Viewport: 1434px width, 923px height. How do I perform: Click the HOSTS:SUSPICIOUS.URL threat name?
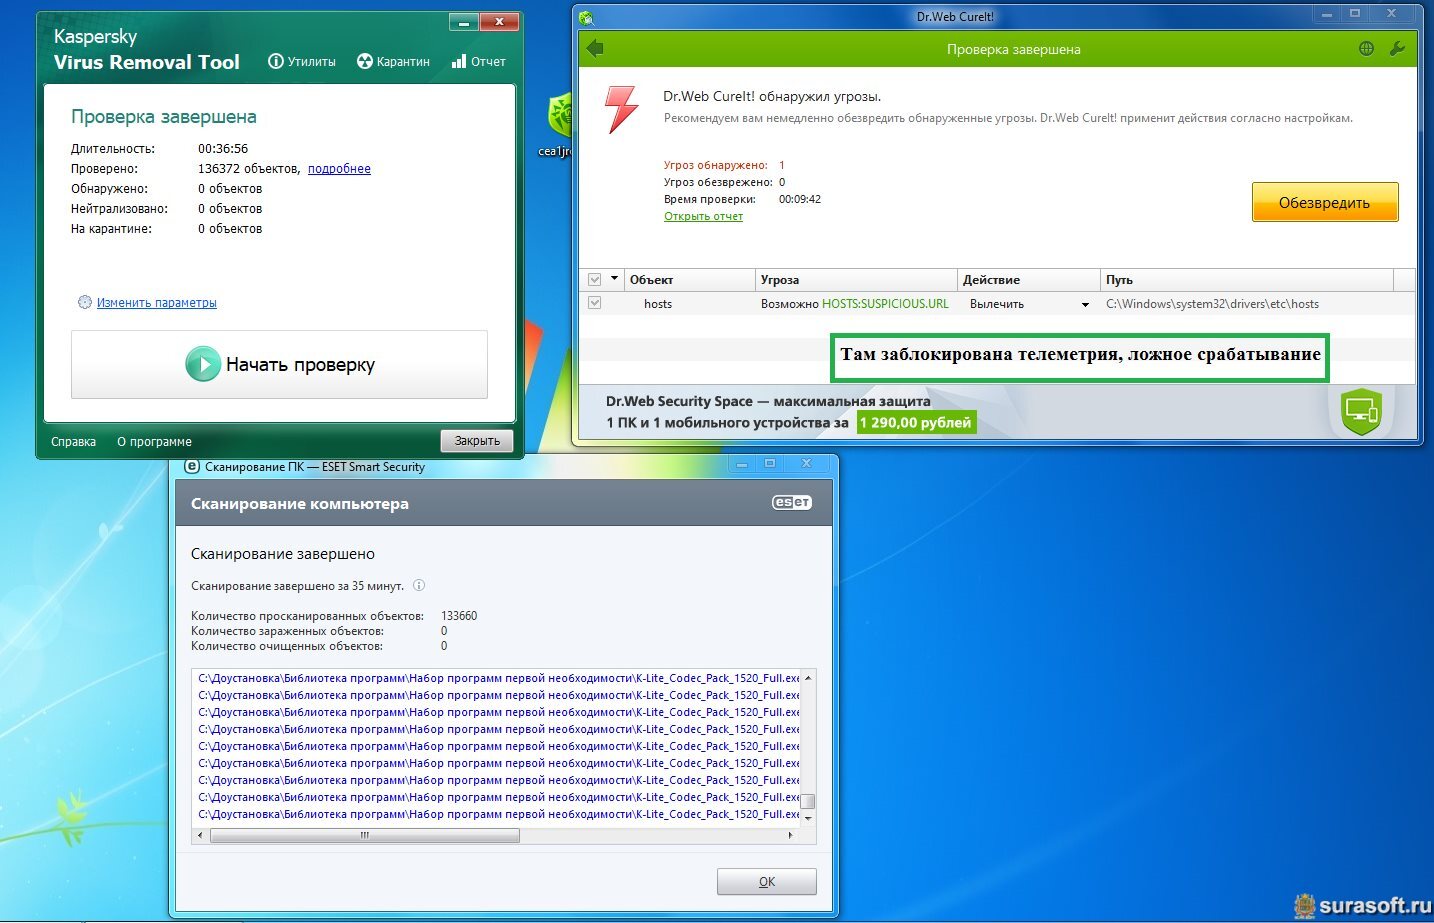click(885, 304)
